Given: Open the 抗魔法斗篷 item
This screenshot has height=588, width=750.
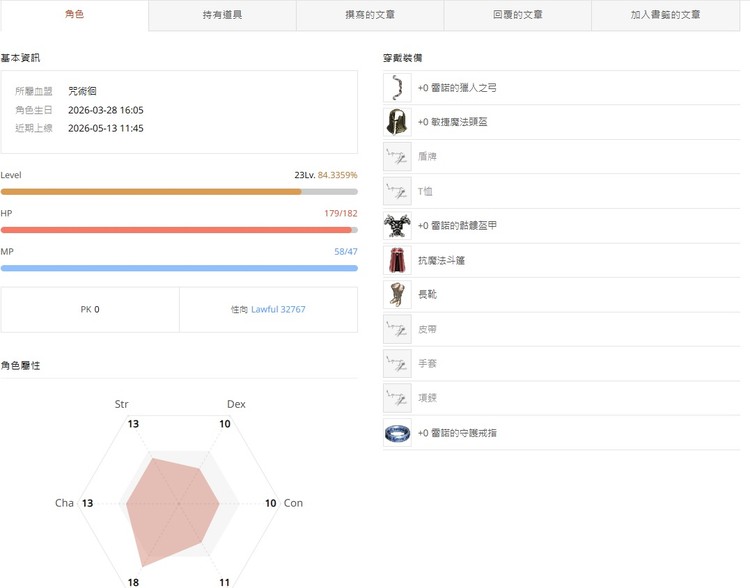Looking at the screenshot, I should point(441,260).
